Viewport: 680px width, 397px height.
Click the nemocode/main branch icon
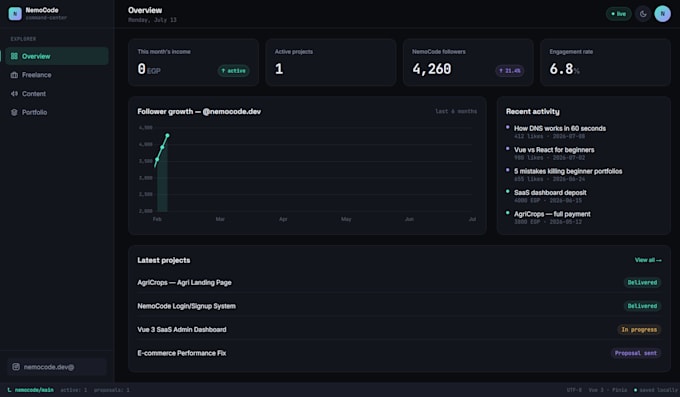(10, 390)
